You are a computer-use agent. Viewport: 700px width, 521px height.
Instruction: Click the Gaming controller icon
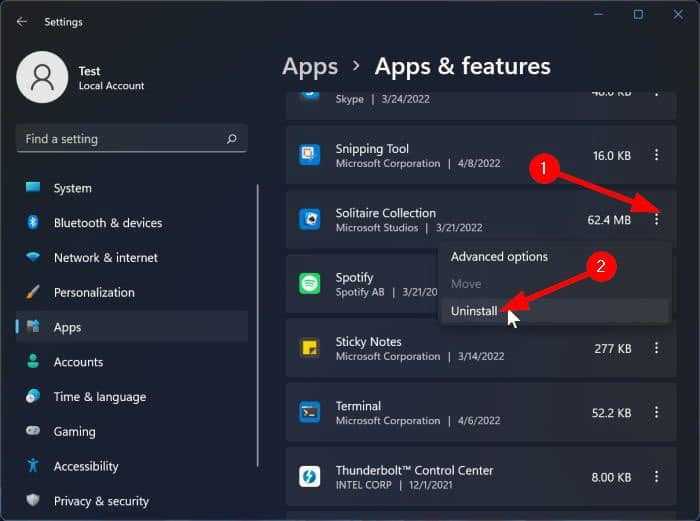(x=33, y=430)
